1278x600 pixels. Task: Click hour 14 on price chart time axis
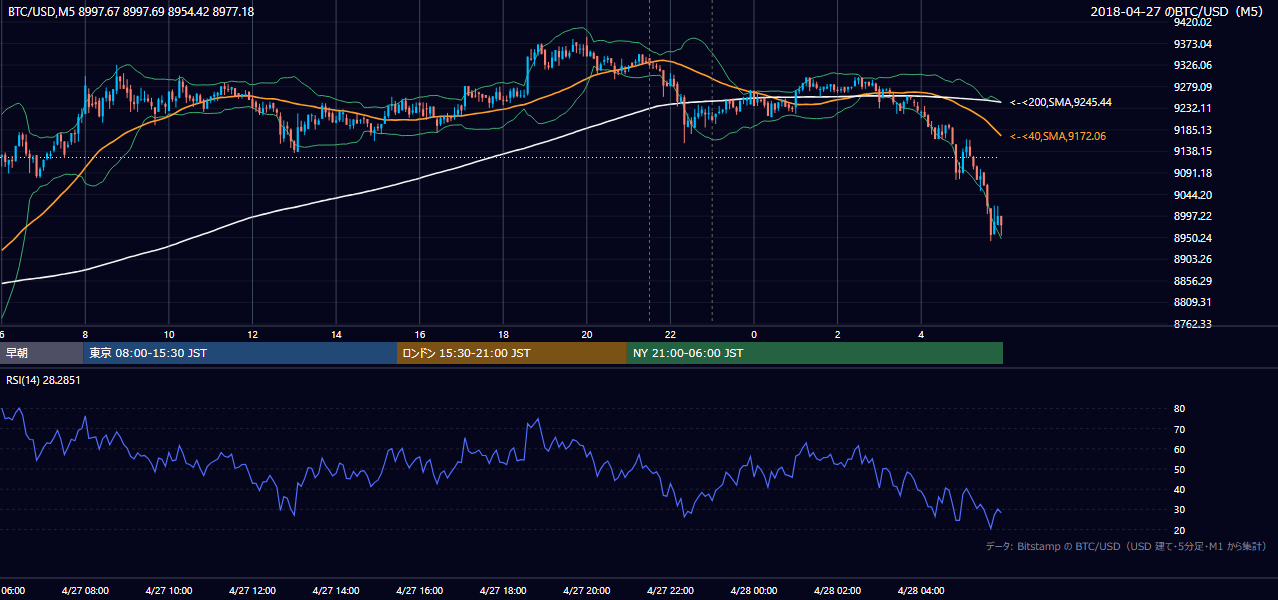[336, 334]
